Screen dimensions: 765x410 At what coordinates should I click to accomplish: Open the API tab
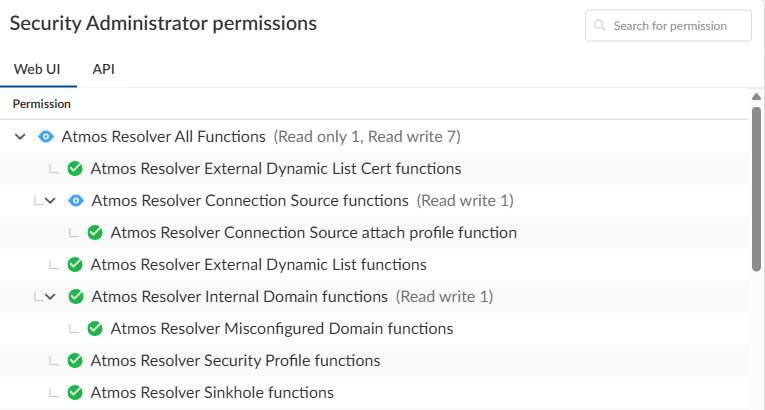(x=104, y=69)
